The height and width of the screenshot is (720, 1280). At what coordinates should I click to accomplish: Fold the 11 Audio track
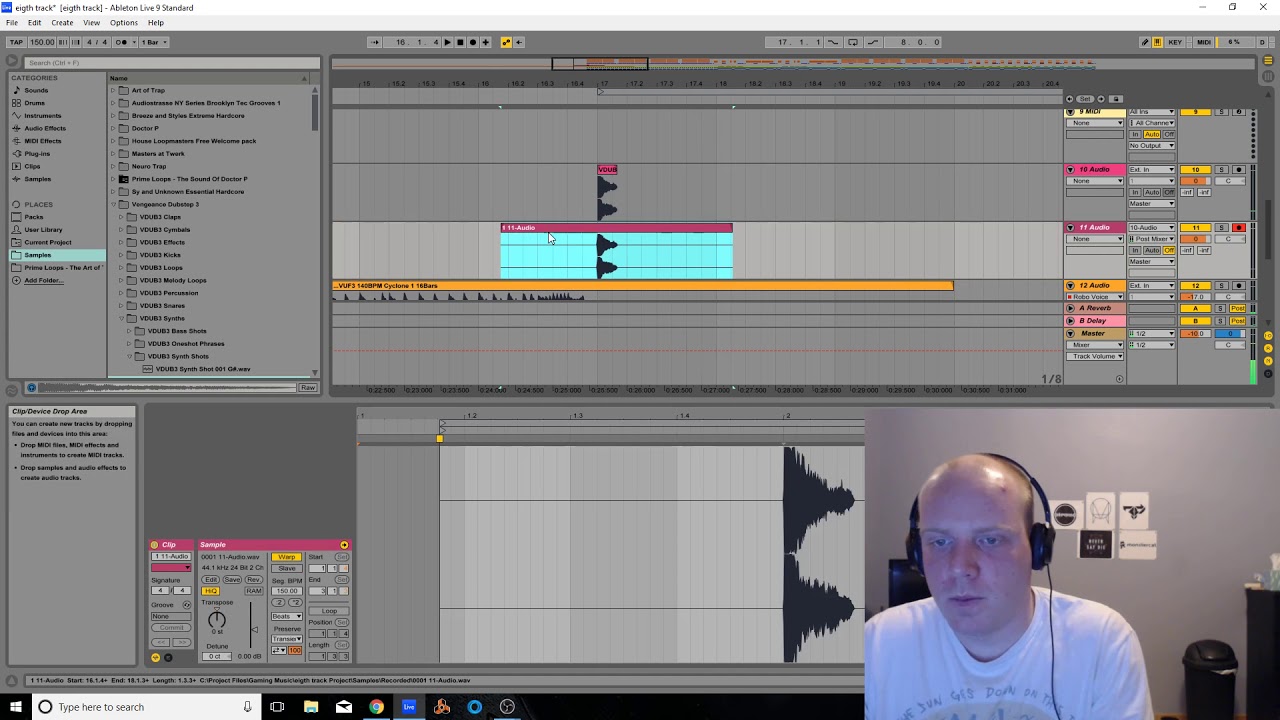pos(1070,228)
